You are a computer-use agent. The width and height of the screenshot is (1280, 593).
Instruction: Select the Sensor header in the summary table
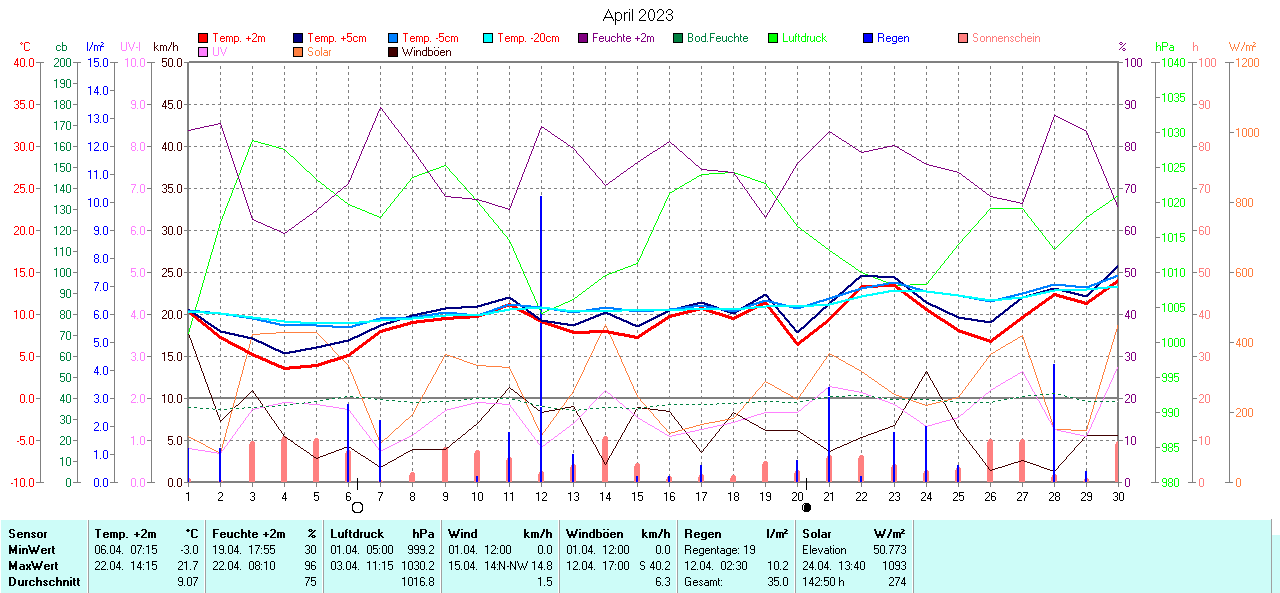tap(28, 534)
